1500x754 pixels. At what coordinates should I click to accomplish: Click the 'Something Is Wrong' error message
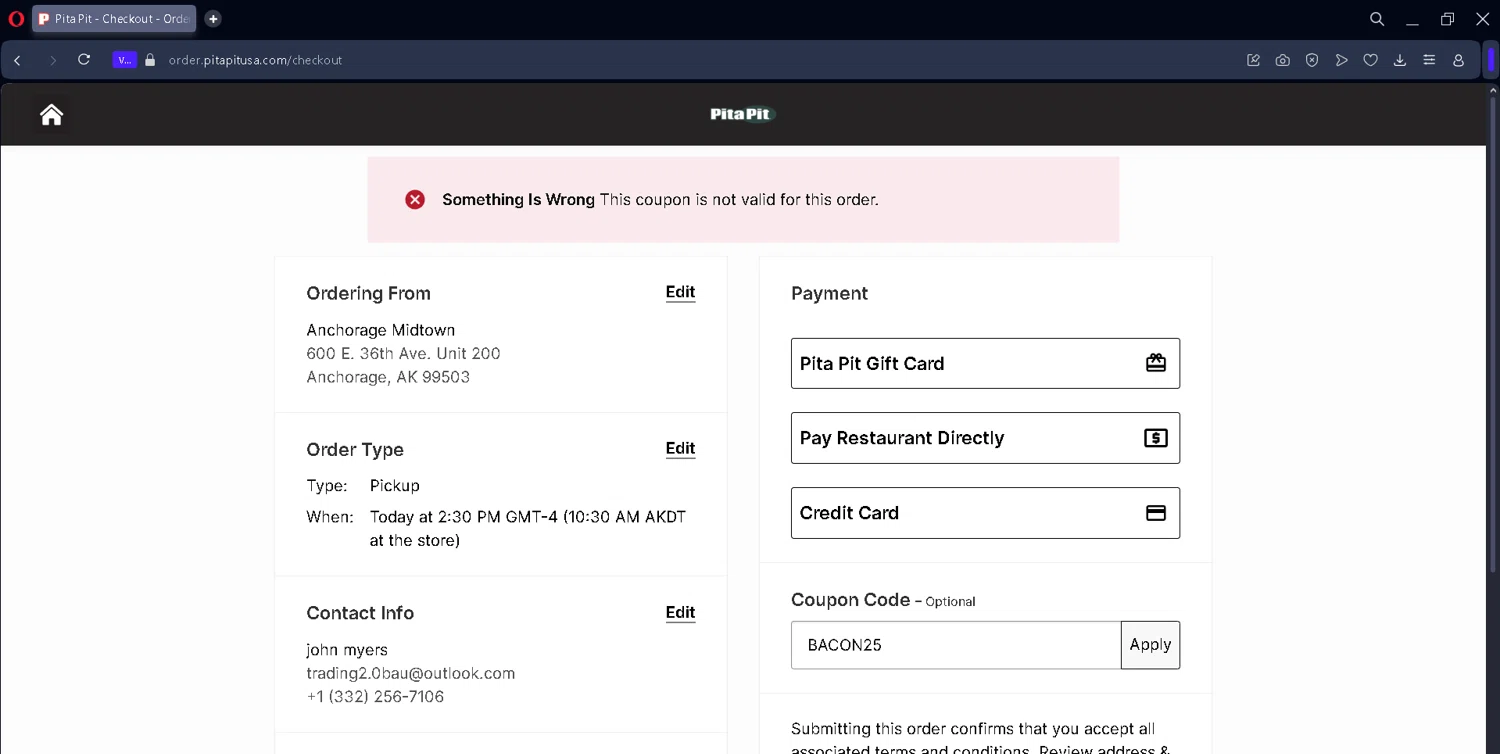[660, 200]
